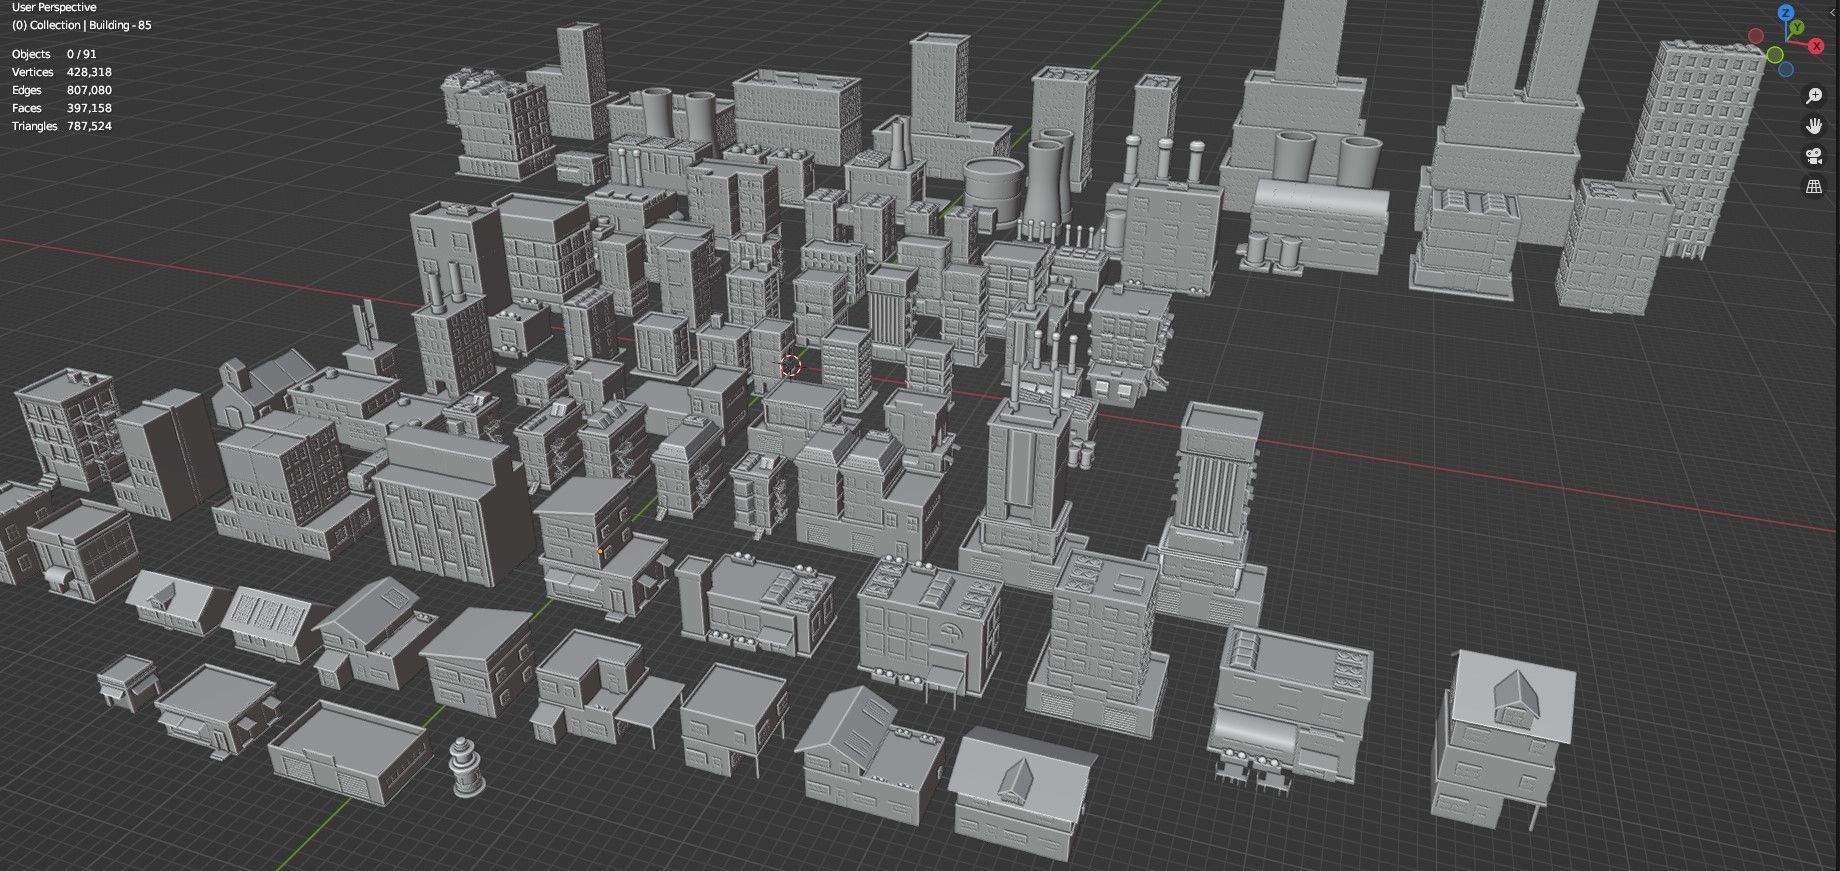
Task: Click the blue Z axis gizmo ball
Action: 1786,12
